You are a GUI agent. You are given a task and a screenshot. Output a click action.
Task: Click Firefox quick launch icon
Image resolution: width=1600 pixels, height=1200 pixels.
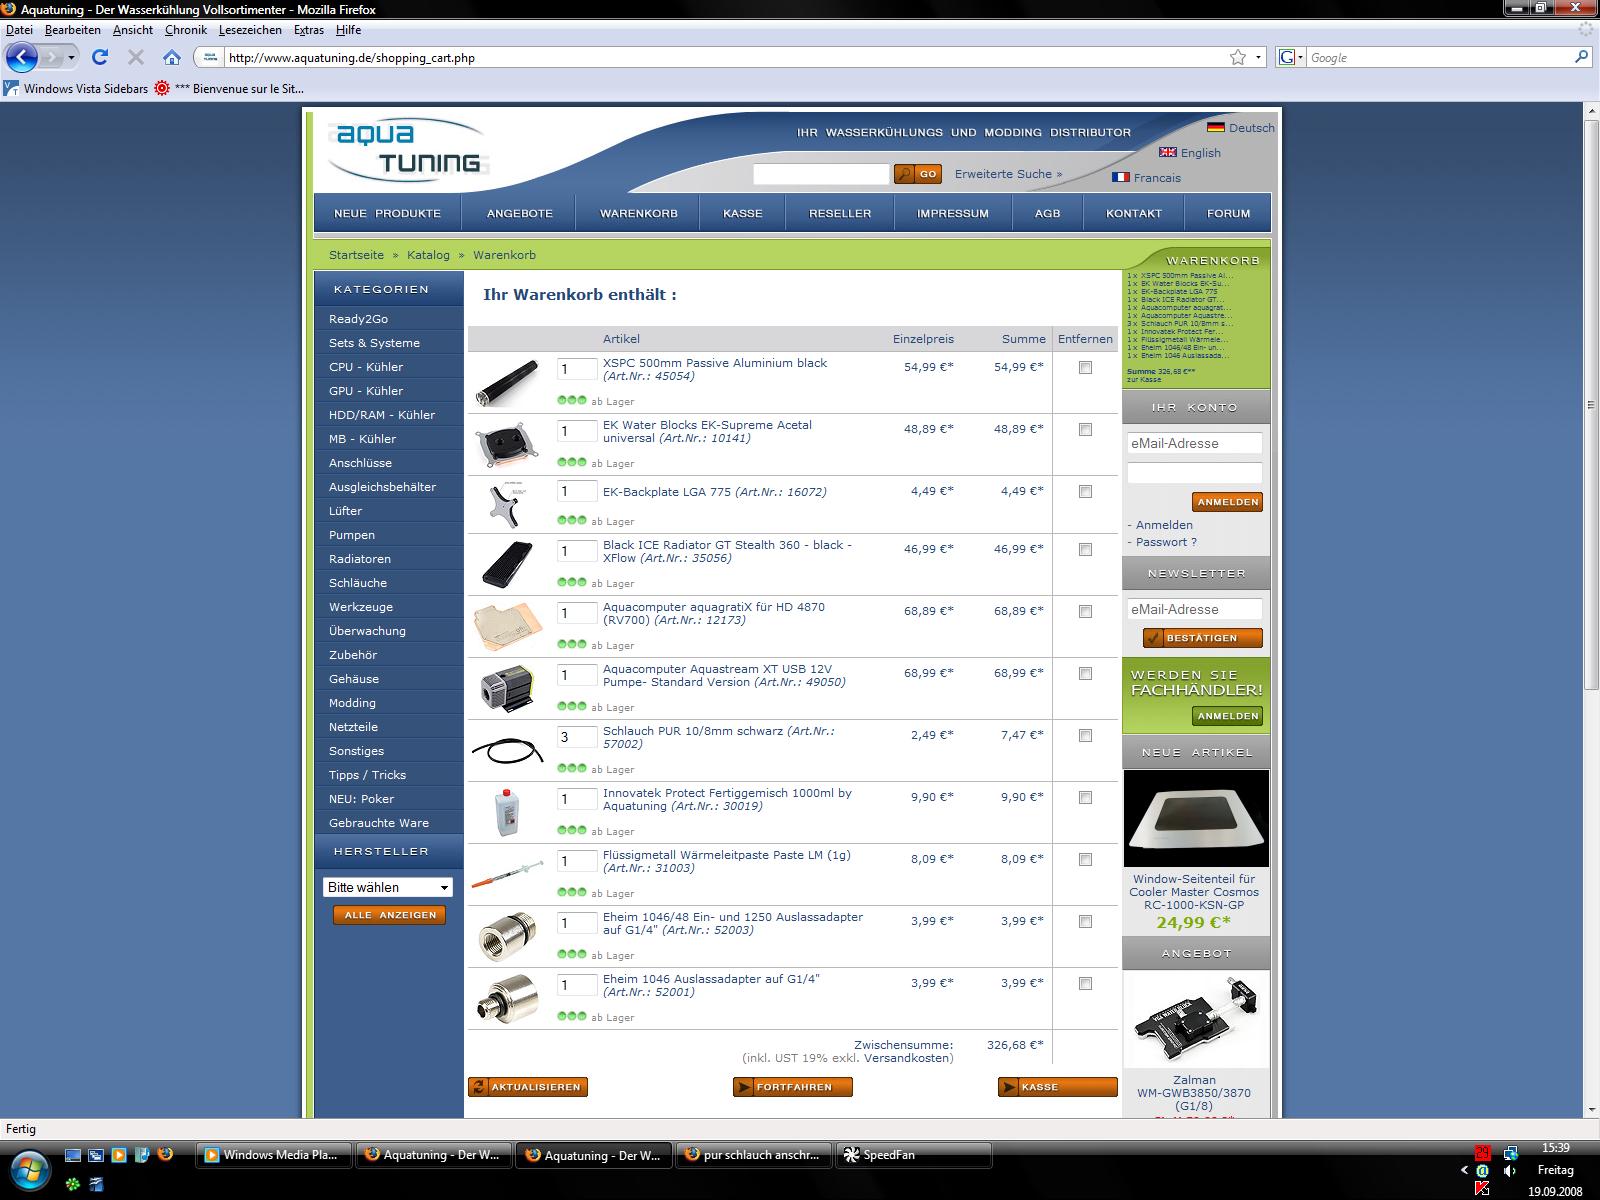[165, 1154]
